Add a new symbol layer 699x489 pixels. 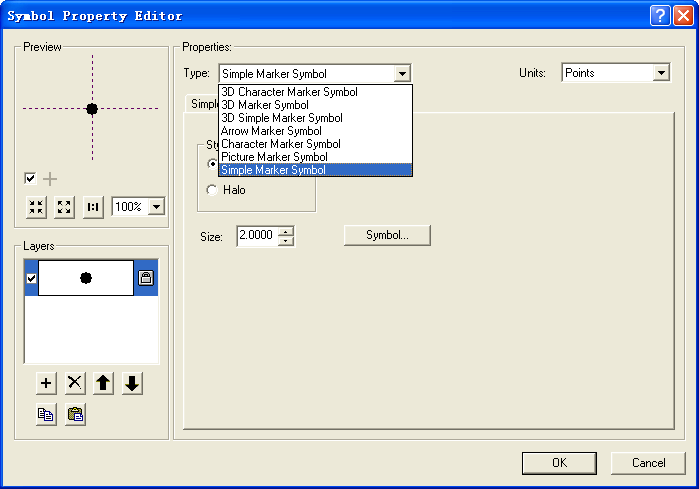click(46, 383)
